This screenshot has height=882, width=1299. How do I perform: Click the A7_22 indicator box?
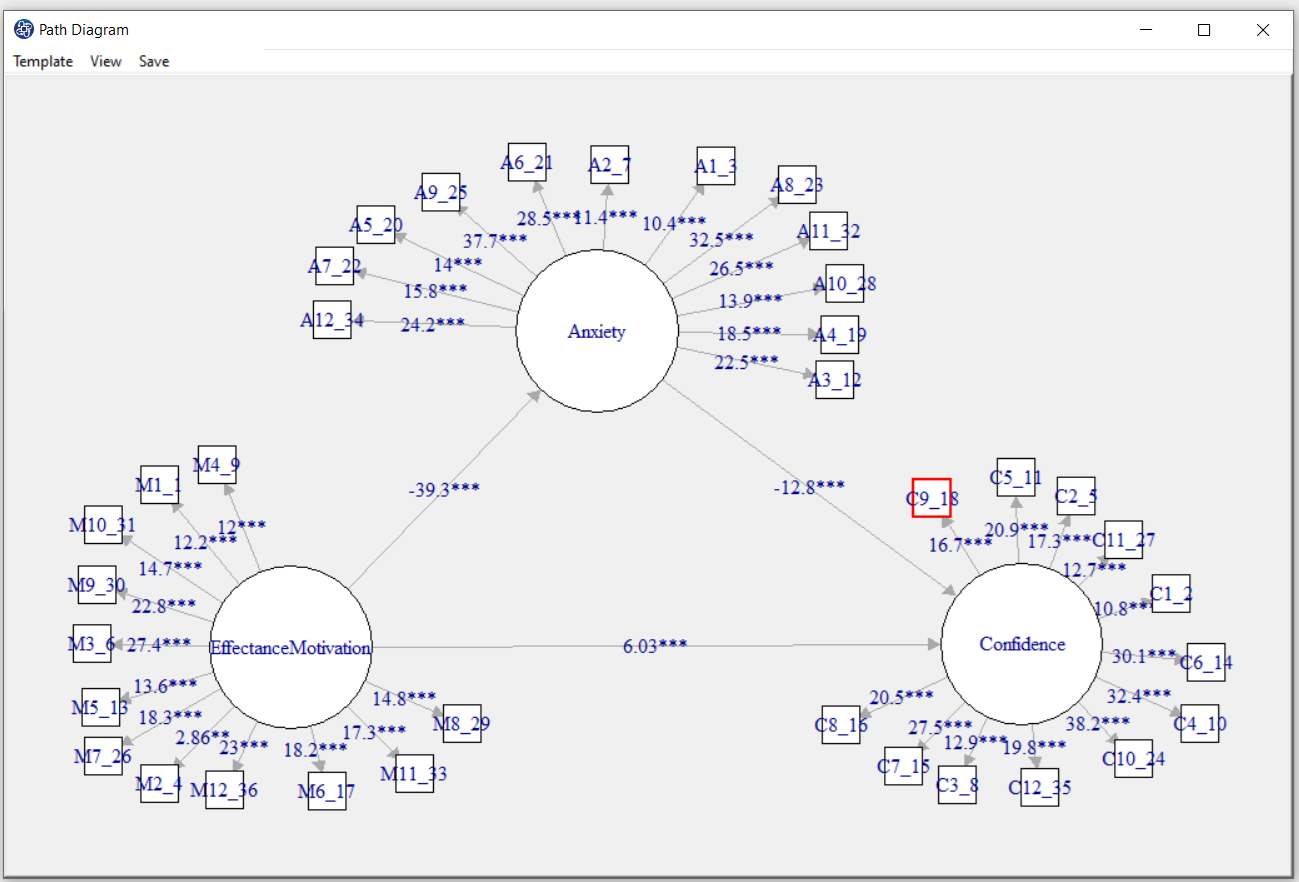coord(334,266)
